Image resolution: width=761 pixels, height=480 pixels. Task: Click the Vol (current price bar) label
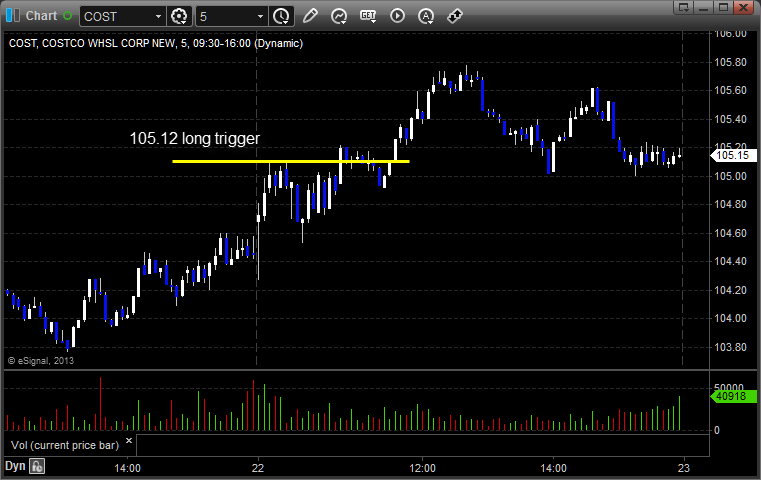pos(65,445)
